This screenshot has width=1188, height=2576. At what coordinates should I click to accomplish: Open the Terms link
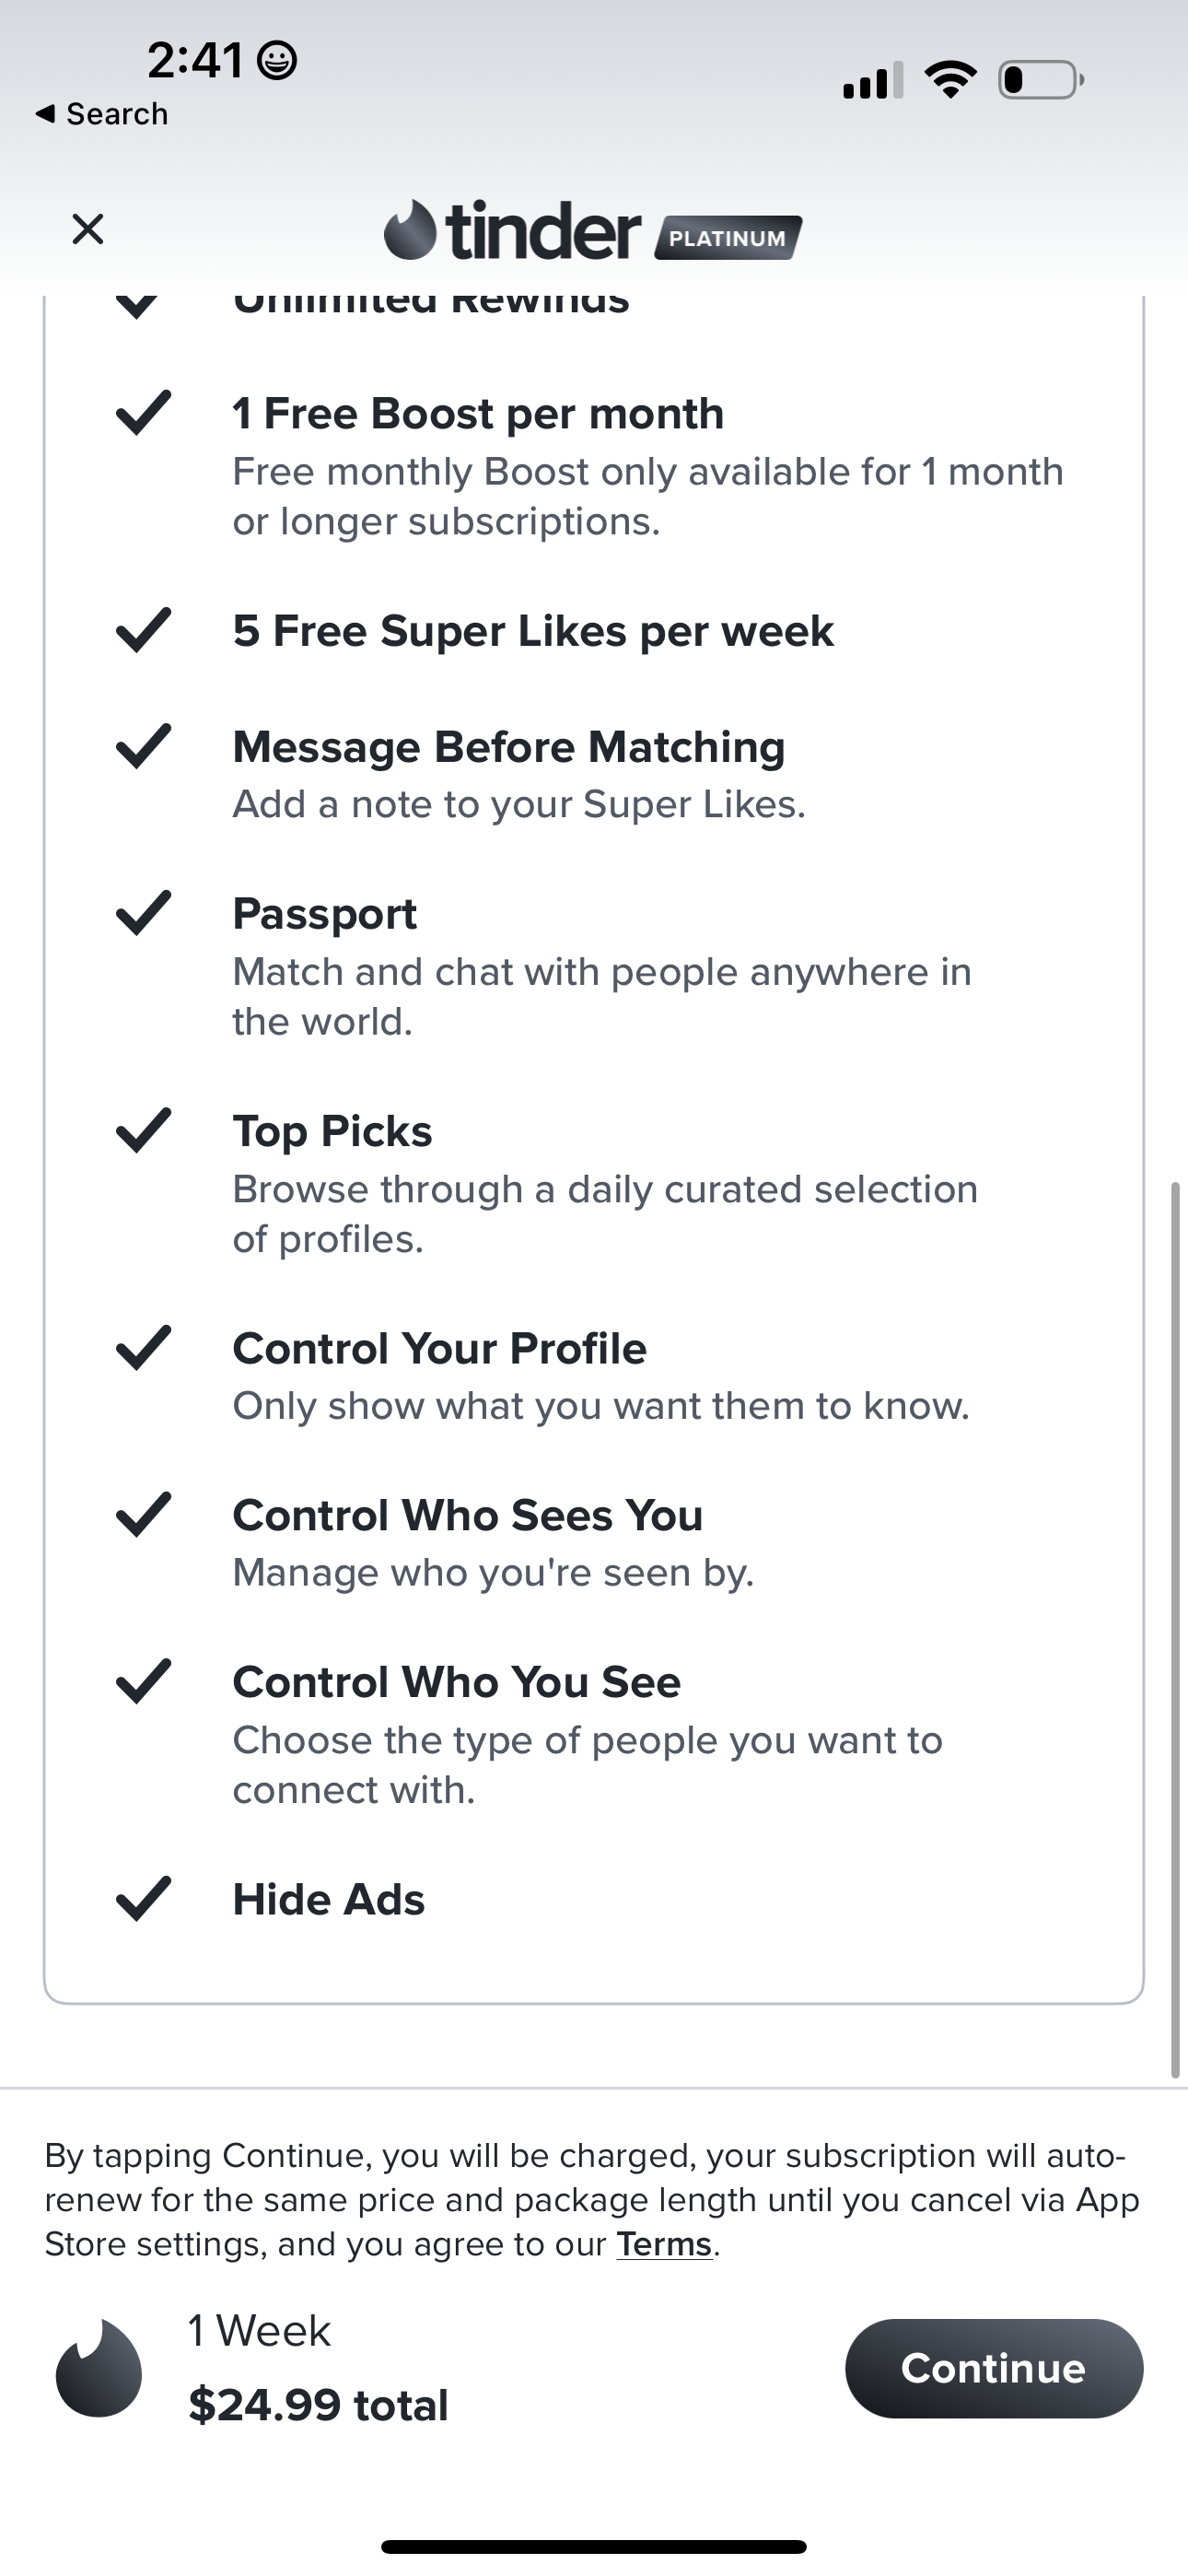click(664, 2244)
